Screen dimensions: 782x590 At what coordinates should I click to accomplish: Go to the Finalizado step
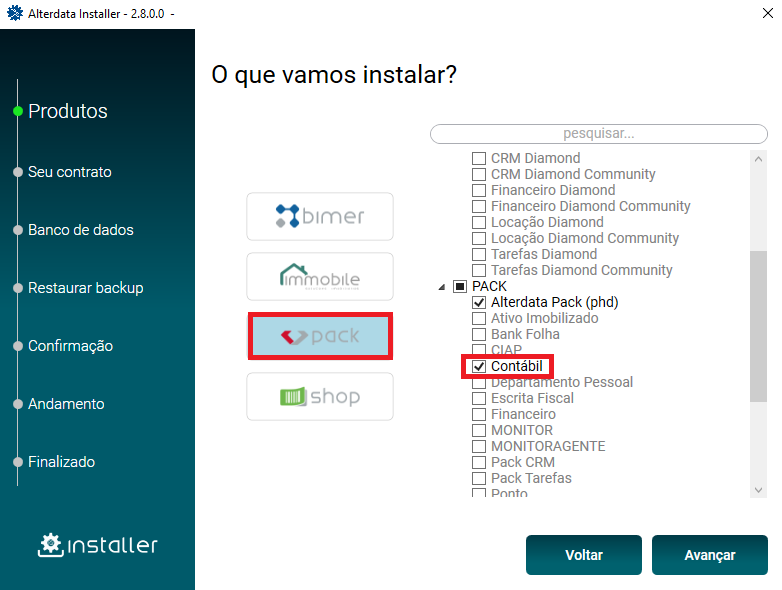[62, 462]
